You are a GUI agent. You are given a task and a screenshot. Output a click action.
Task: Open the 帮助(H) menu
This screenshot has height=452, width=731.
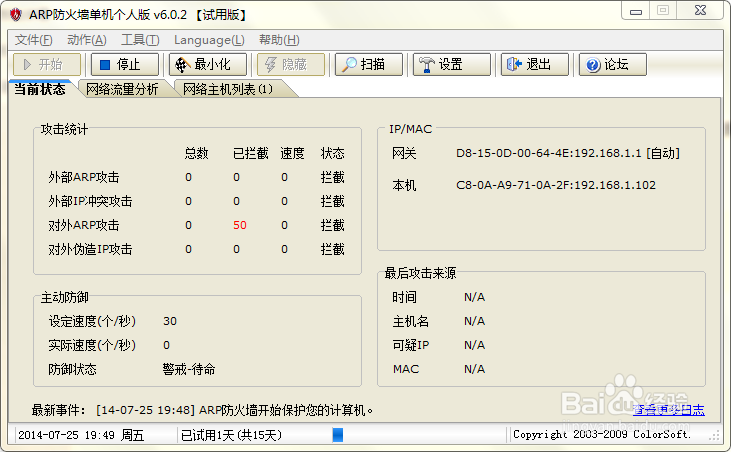pyautogui.click(x=279, y=40)
